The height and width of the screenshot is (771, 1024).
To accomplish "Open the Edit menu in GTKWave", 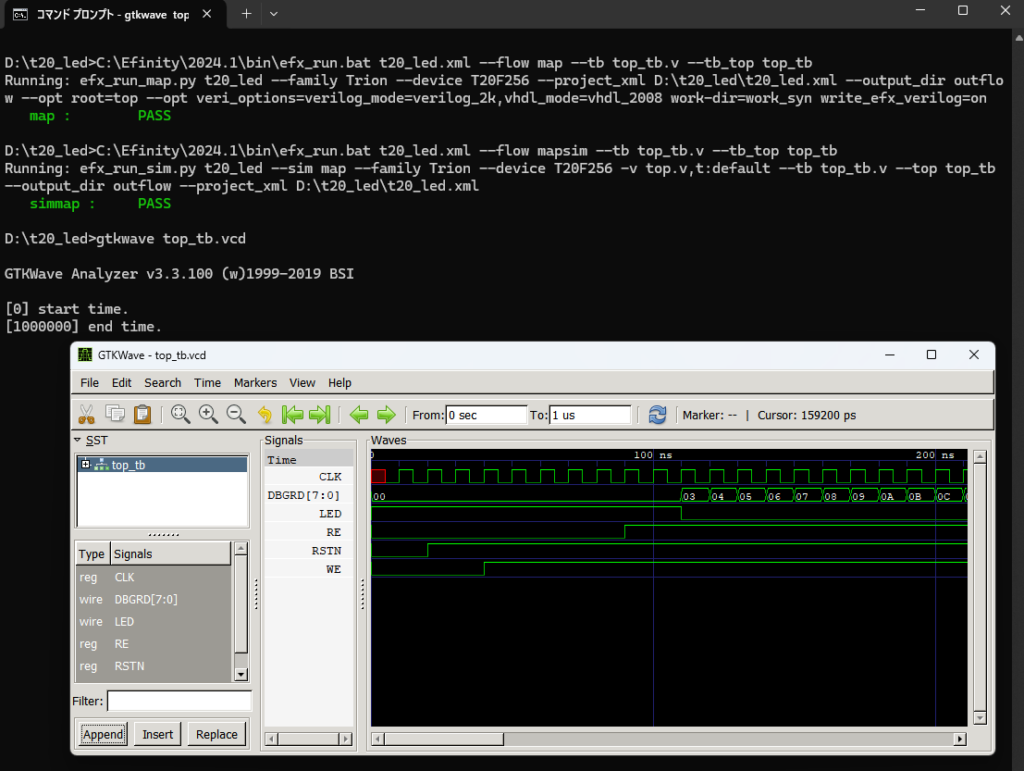I will click(121, 383).
